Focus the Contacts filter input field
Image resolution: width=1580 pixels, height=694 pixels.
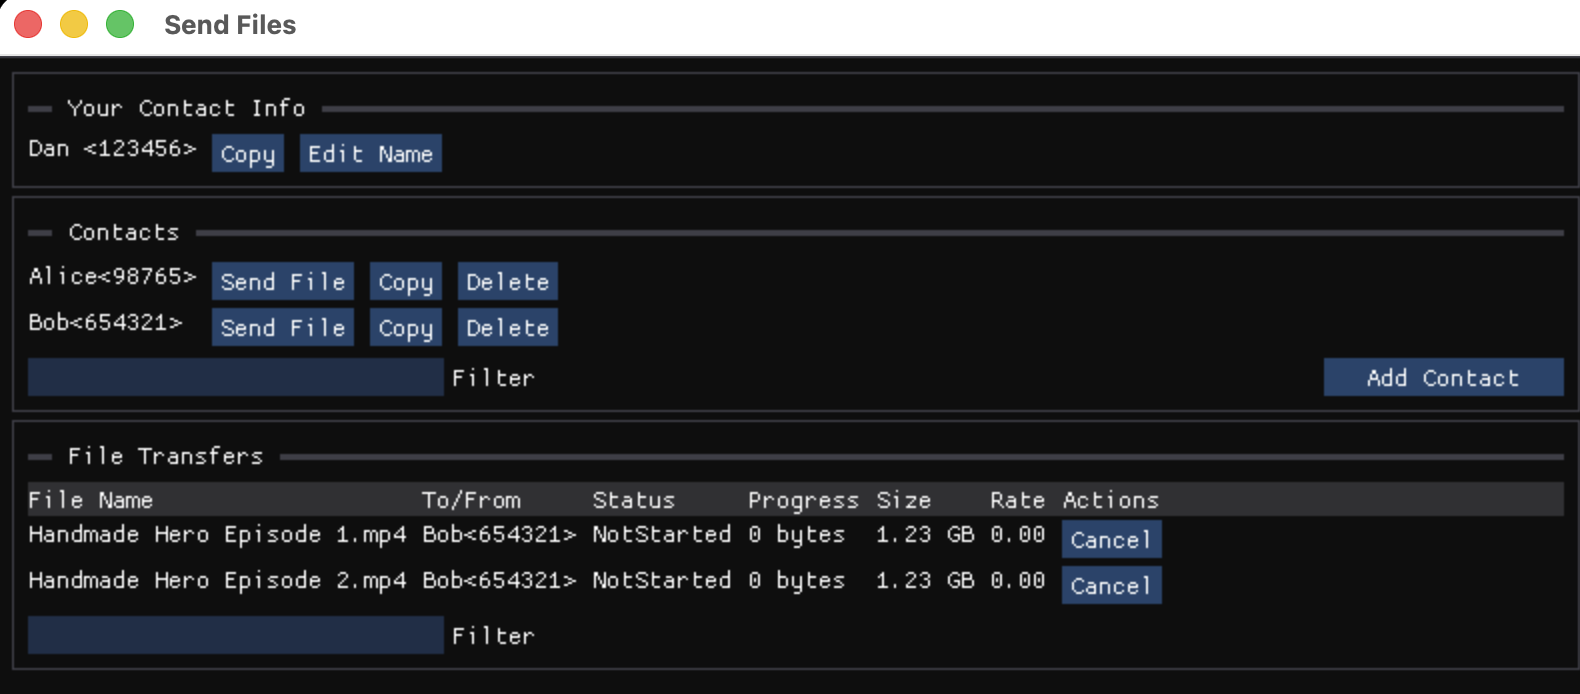pos(235,378)
